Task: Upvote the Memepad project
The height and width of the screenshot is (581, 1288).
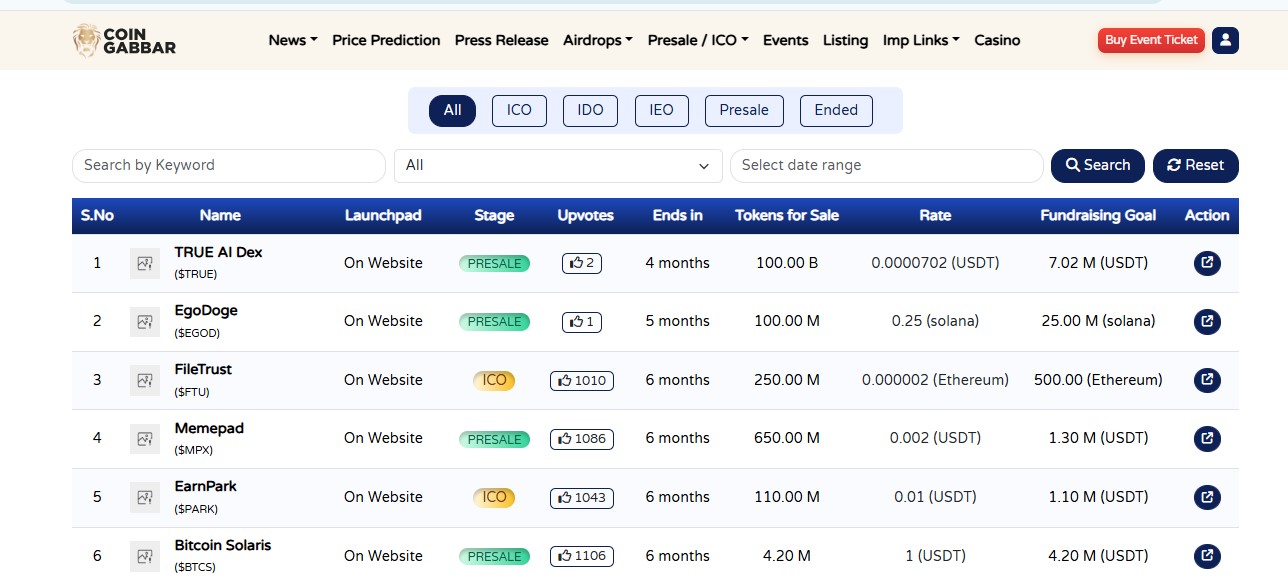Action: 581,438
